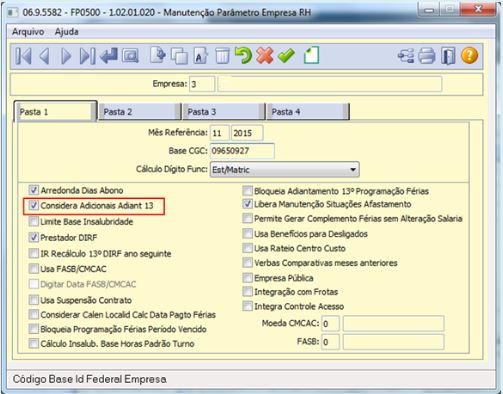Click the Empresa name description field
This screenshot has width=503, height=394.
330,84
